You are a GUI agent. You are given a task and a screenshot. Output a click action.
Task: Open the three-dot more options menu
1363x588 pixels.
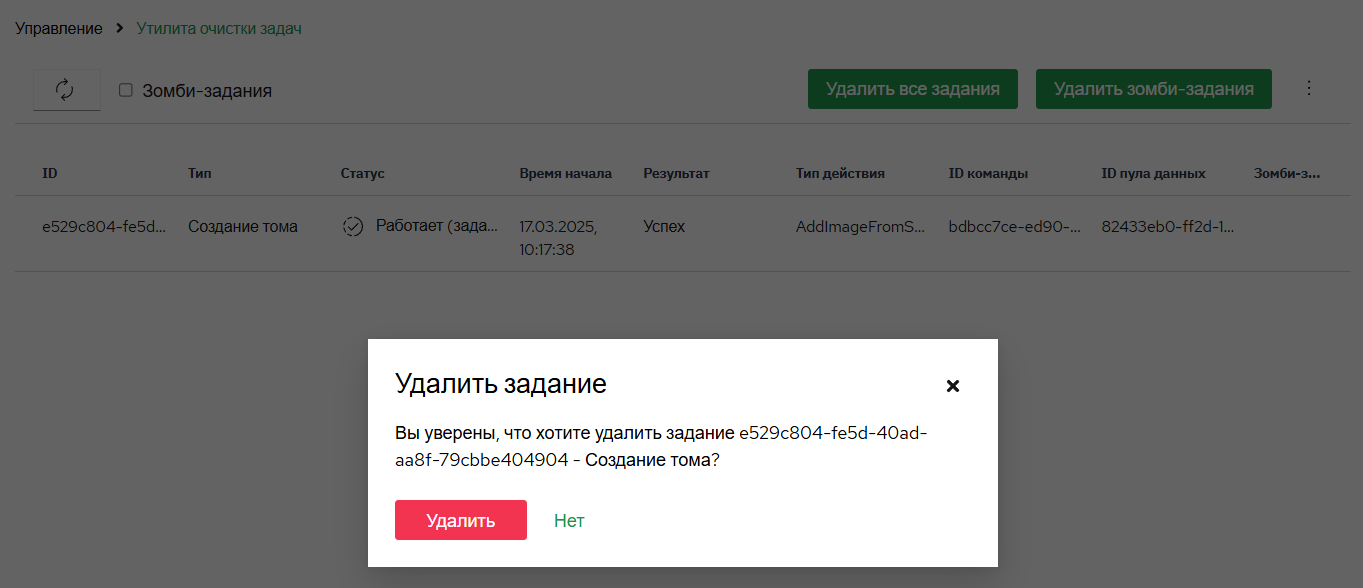[x=1309, y=88]
